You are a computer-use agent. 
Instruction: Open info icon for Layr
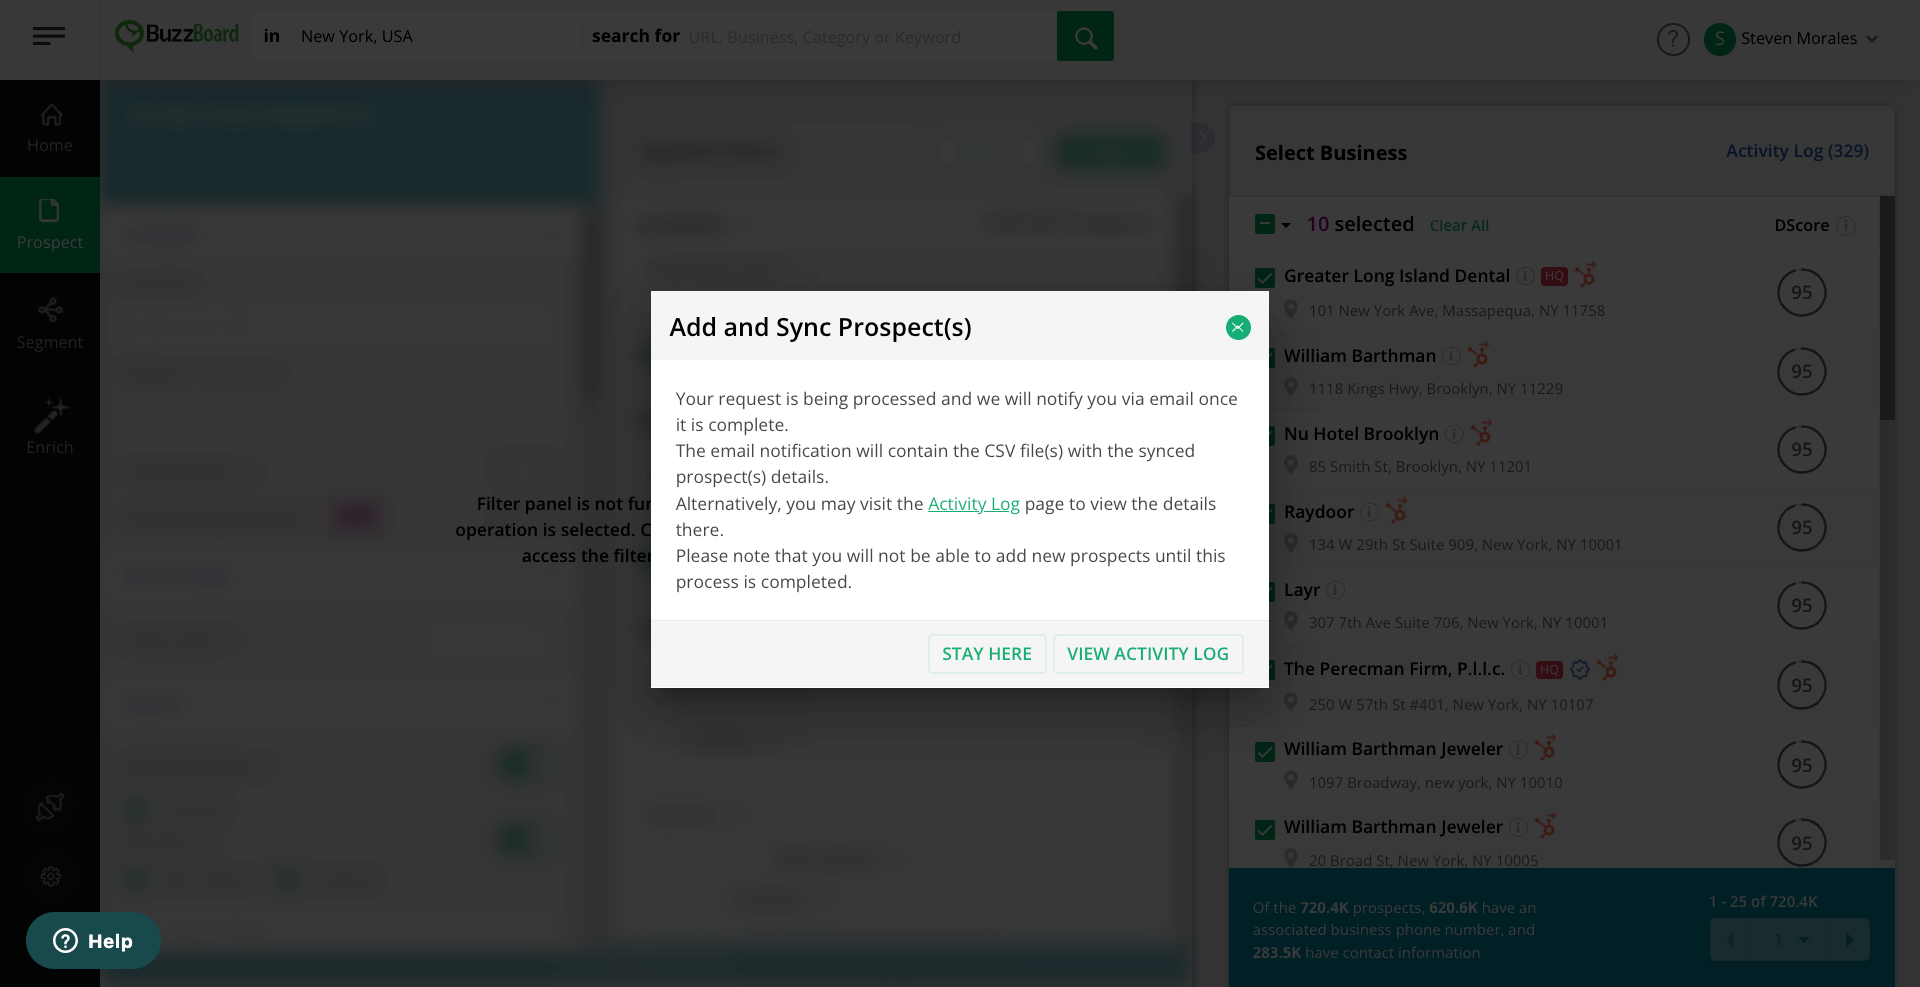[1335, 590]
